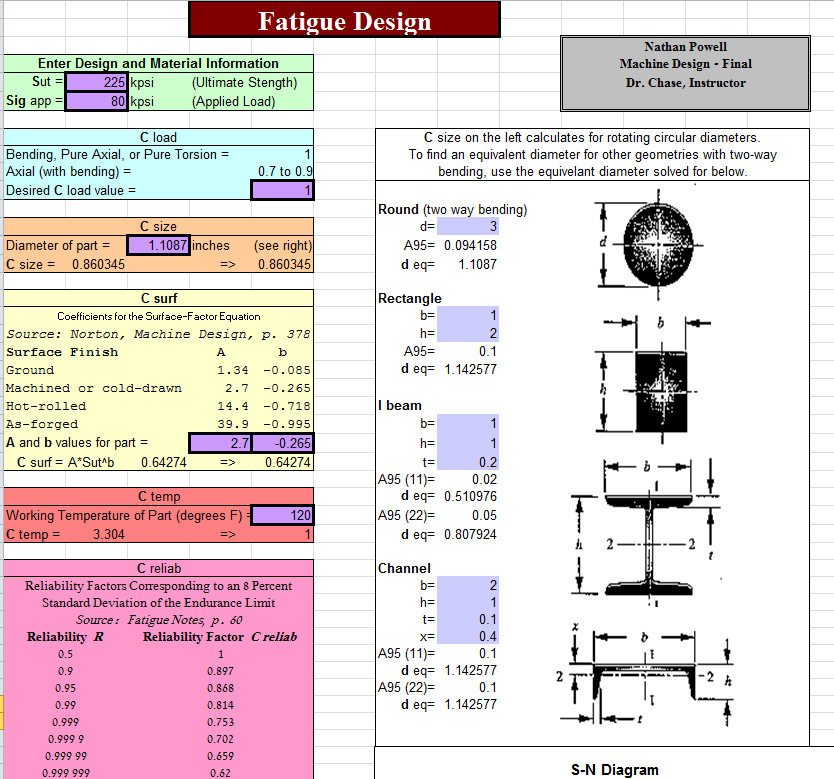Image resolution: width=834 pixels, height=779 pixels.
Task: Click the Working Temperature cell showing 120
Action: 283,515
